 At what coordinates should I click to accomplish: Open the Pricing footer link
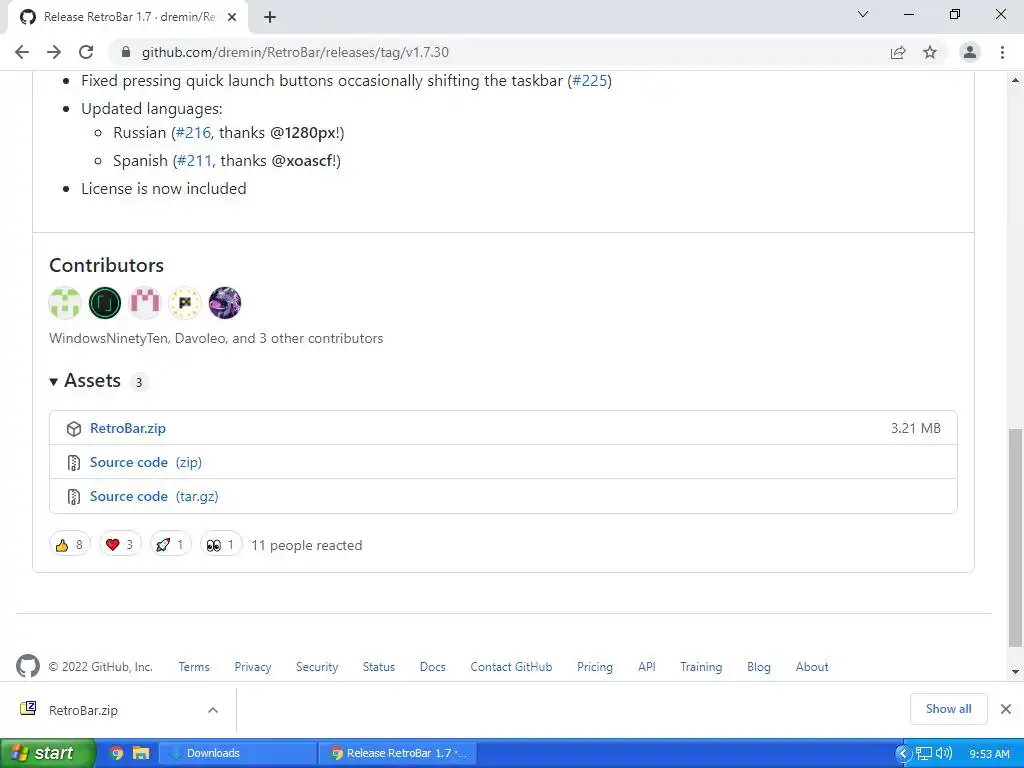594,667
